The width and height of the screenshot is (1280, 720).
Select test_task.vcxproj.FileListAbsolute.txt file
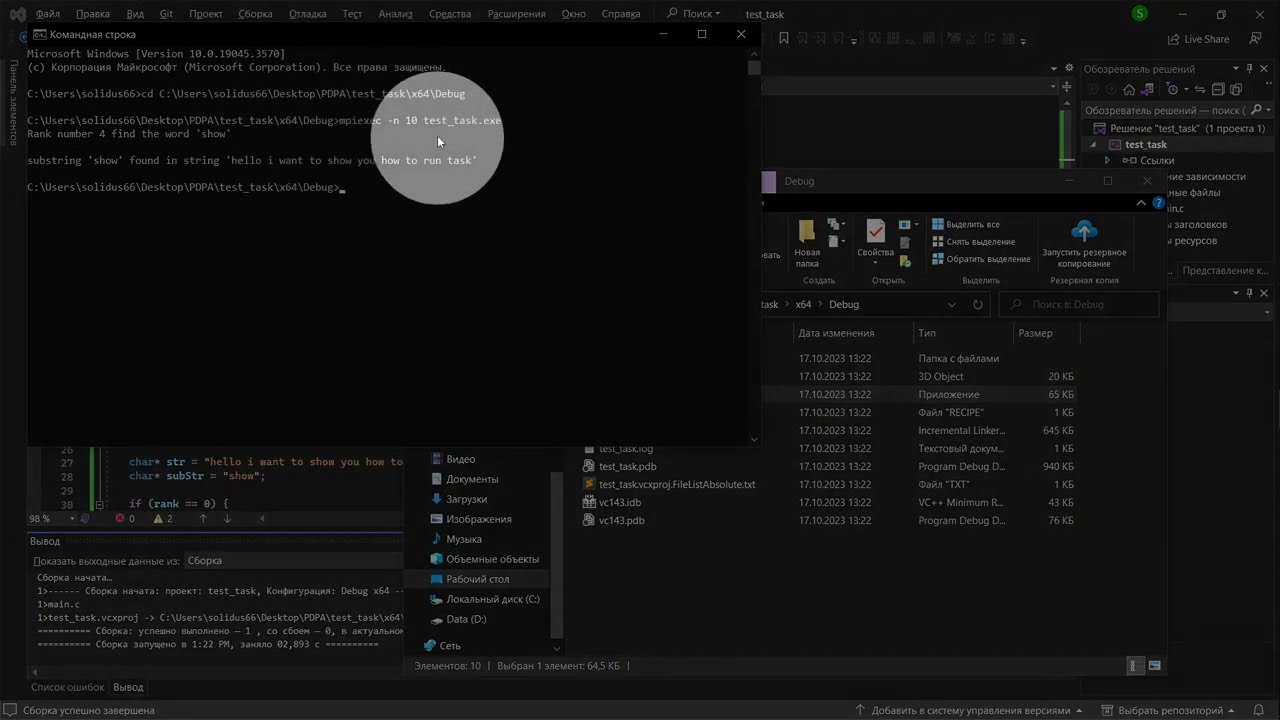(x=677, y=485)
